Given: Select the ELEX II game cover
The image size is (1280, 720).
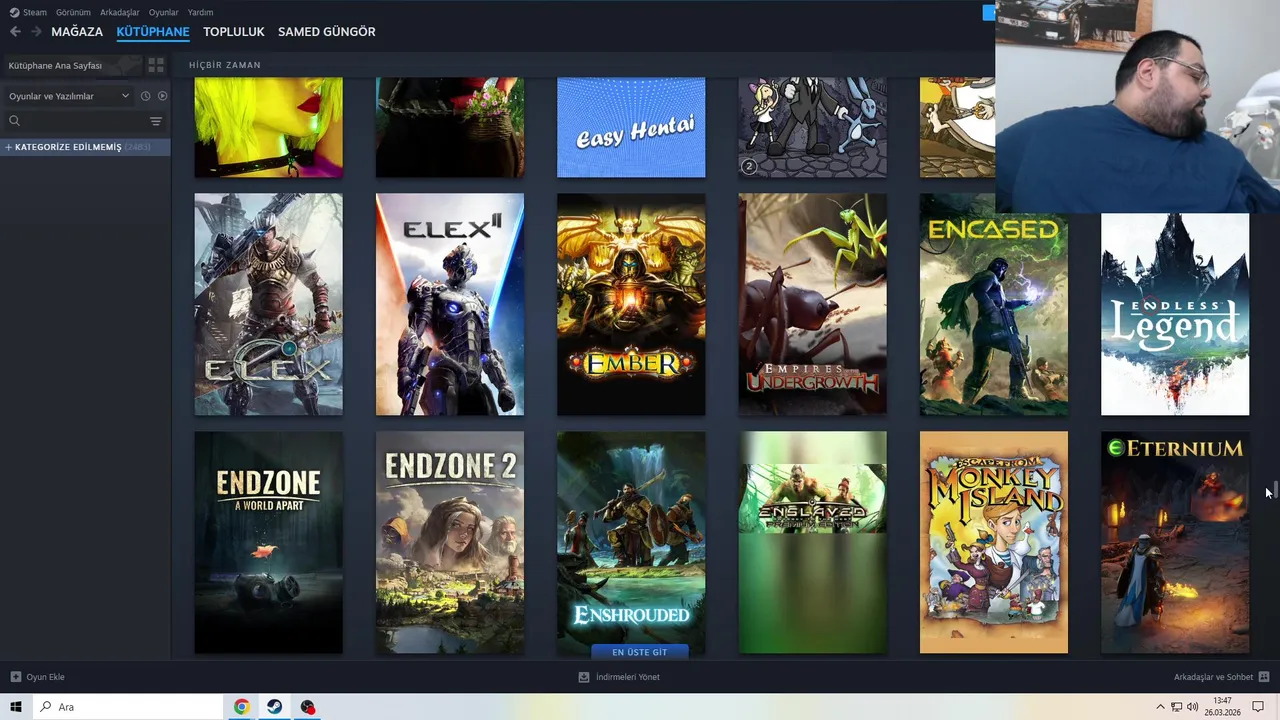Looking at the screenshot, I should tap(450, 304).
